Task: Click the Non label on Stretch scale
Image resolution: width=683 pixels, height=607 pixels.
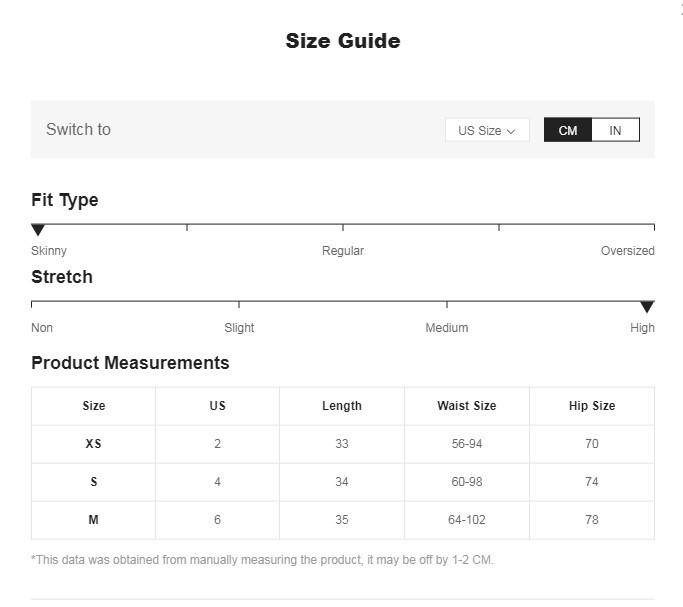Action: click(x=42, y=328)
